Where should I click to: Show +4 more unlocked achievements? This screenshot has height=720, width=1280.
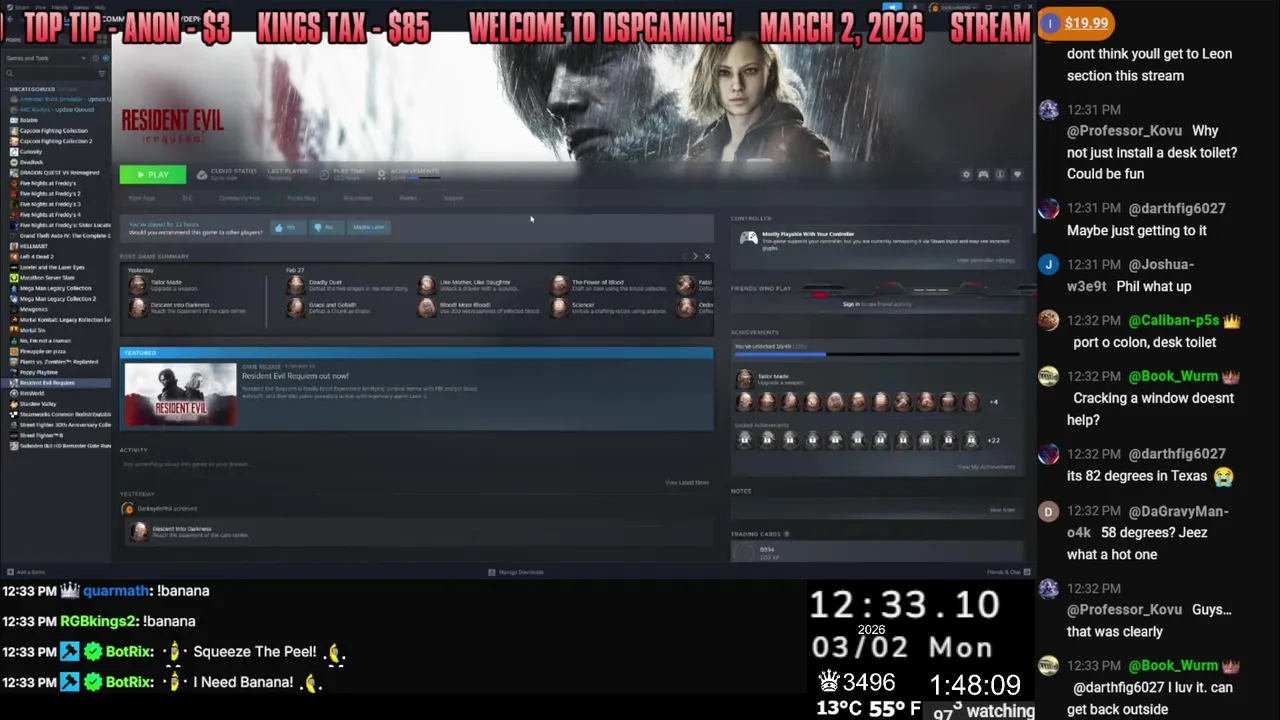click(x=993, y=402)
